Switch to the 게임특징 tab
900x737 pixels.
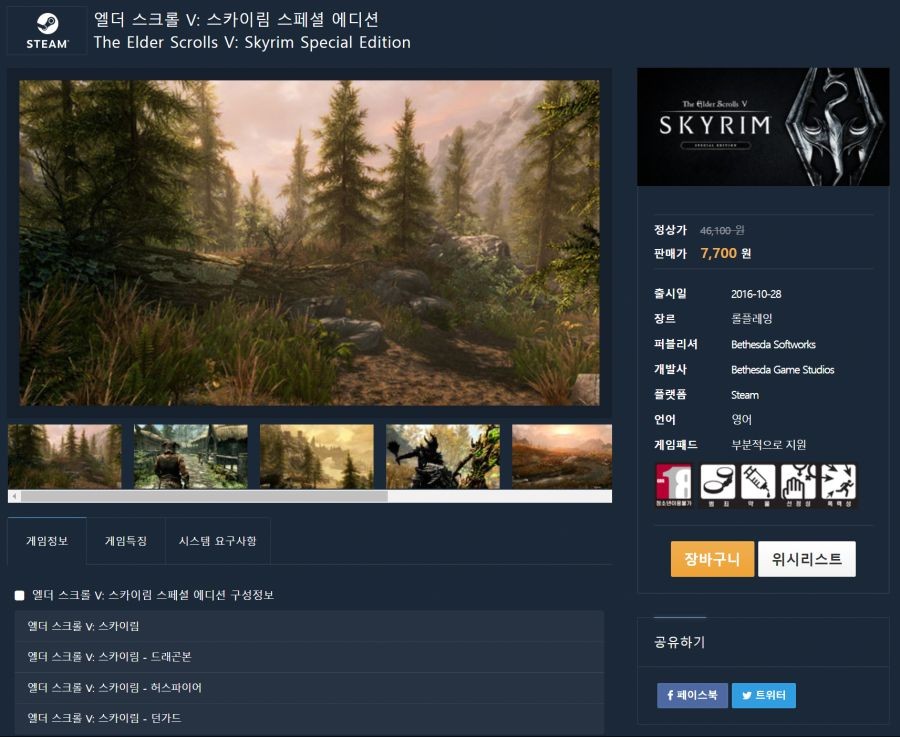[126, 541]
